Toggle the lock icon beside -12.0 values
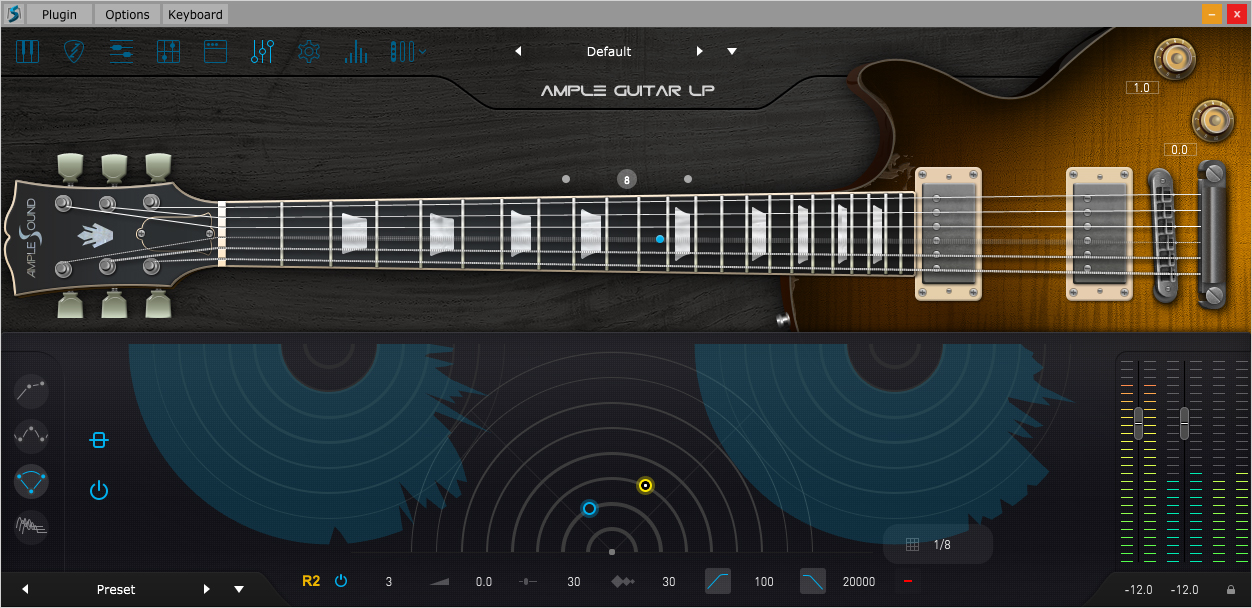Screen dimensions: 1252x608 (1231, 590)
